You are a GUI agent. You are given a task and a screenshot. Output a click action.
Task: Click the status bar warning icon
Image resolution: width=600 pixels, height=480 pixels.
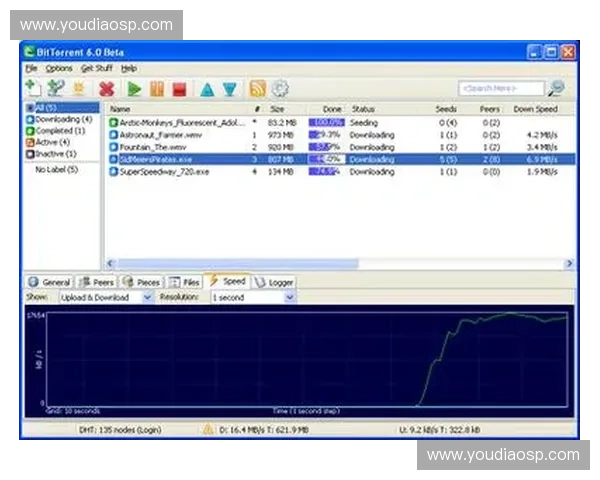pyautogui.click(x=208, y=429)
